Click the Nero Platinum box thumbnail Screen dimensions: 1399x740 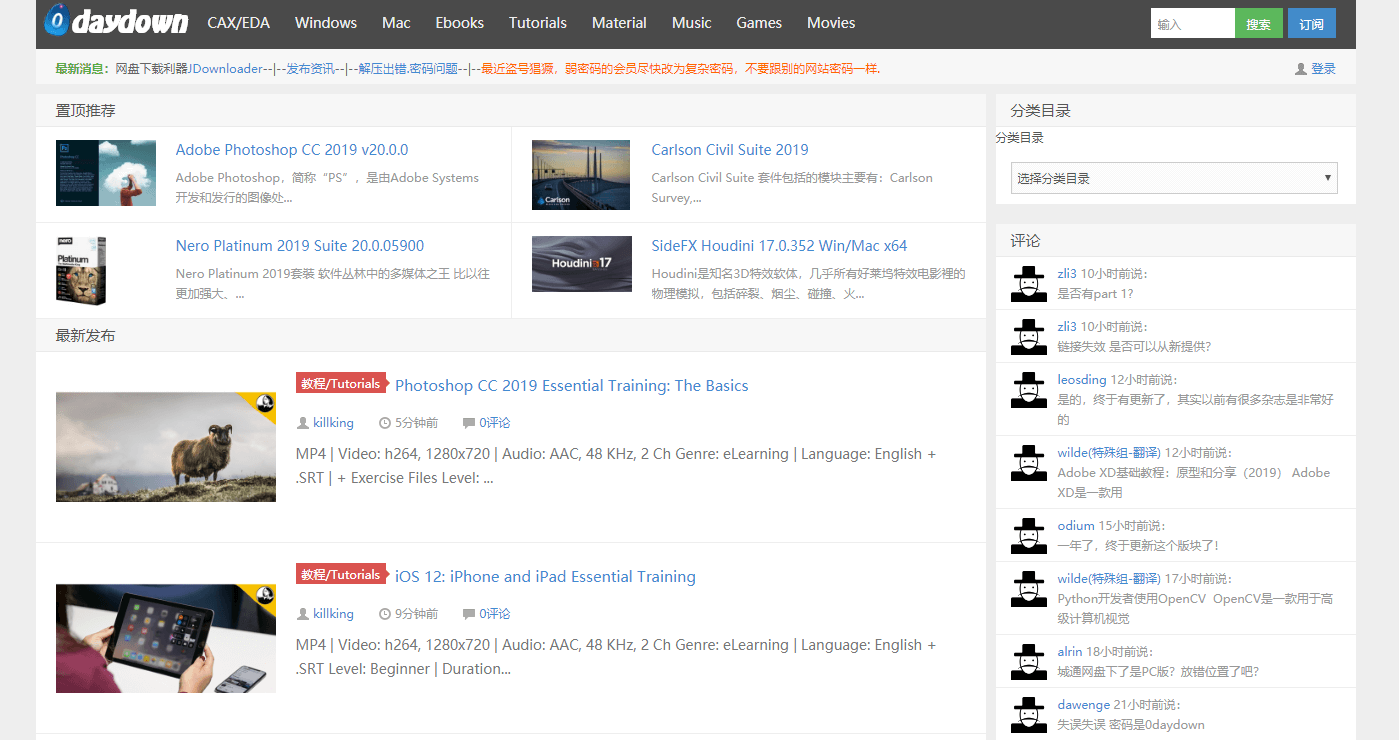81,270
